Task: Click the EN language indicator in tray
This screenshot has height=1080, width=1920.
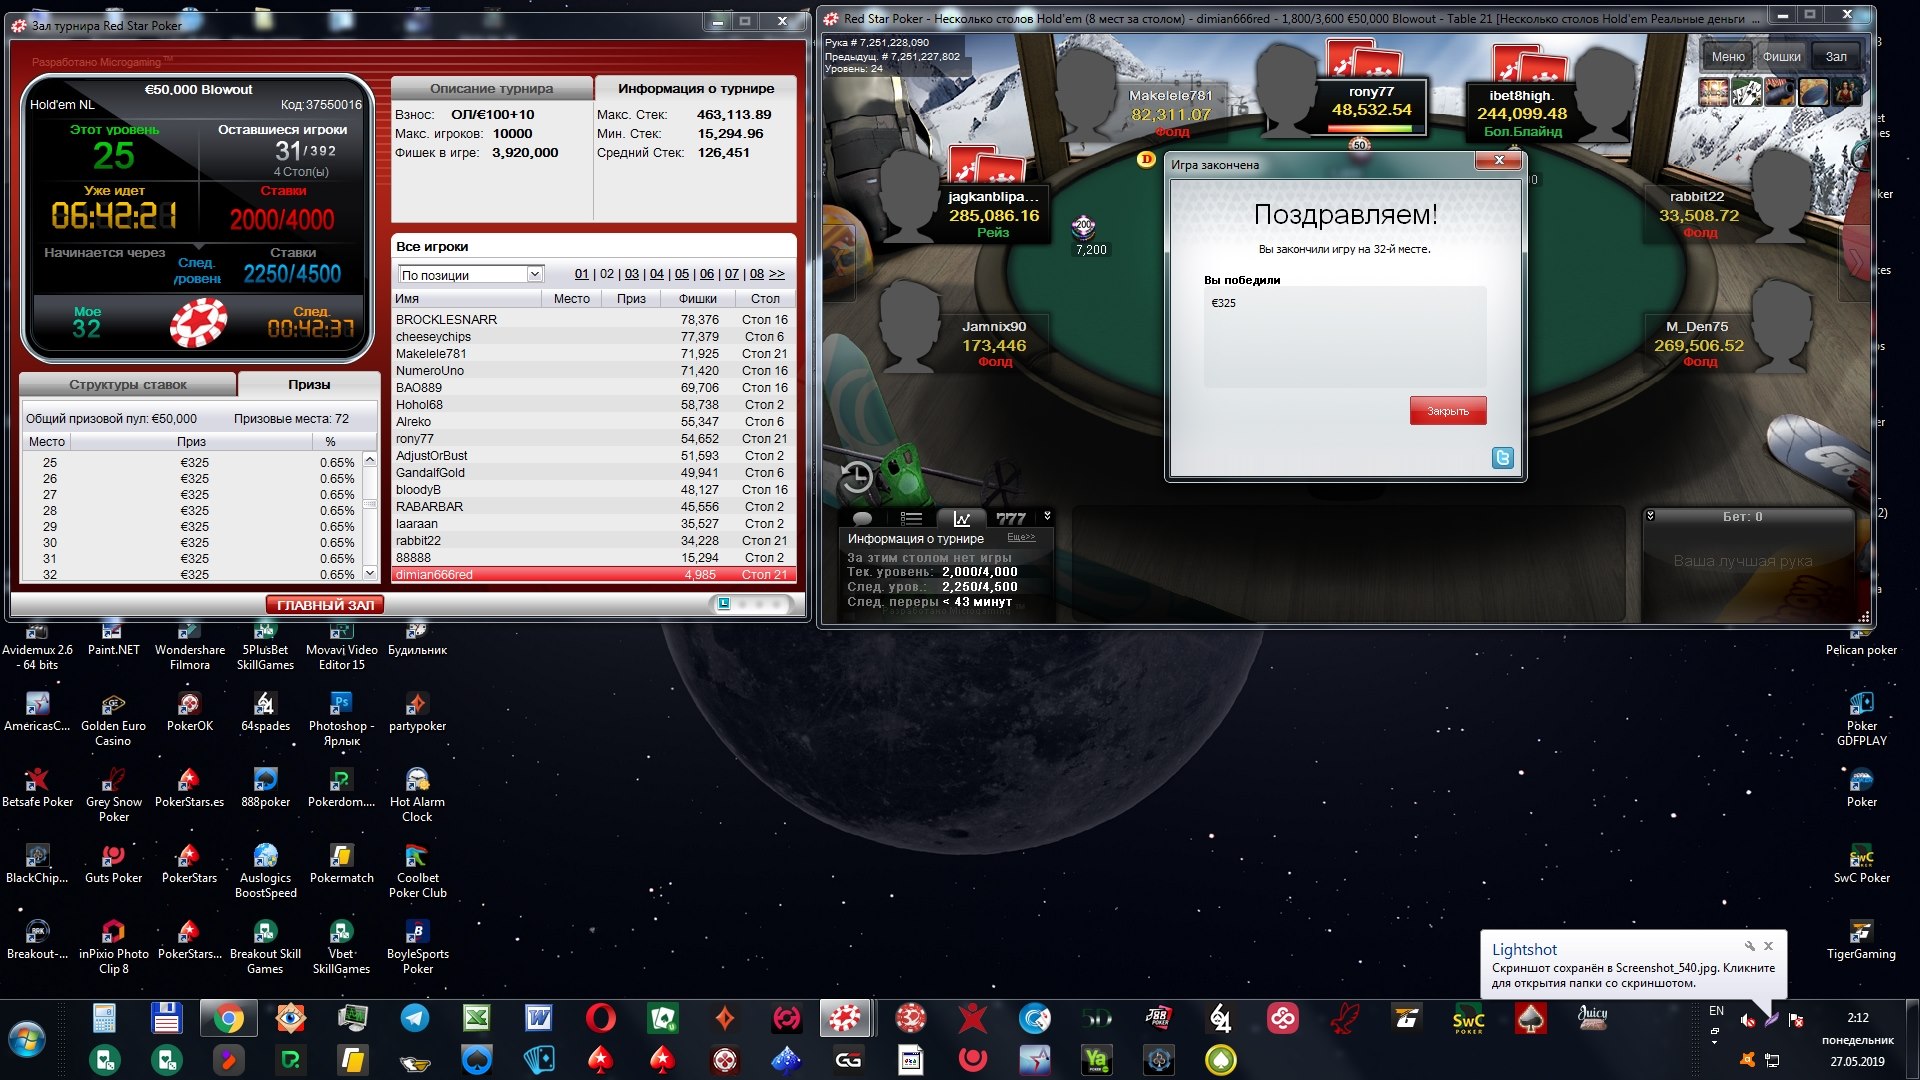Action: [x=1716, y=1011]
